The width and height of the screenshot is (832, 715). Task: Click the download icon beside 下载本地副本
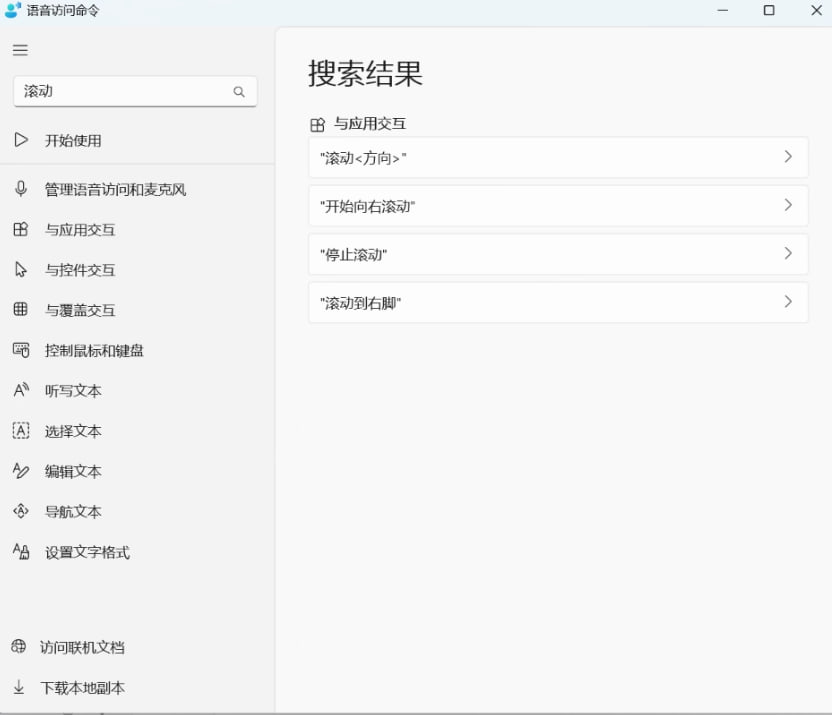tap(19, 687)
